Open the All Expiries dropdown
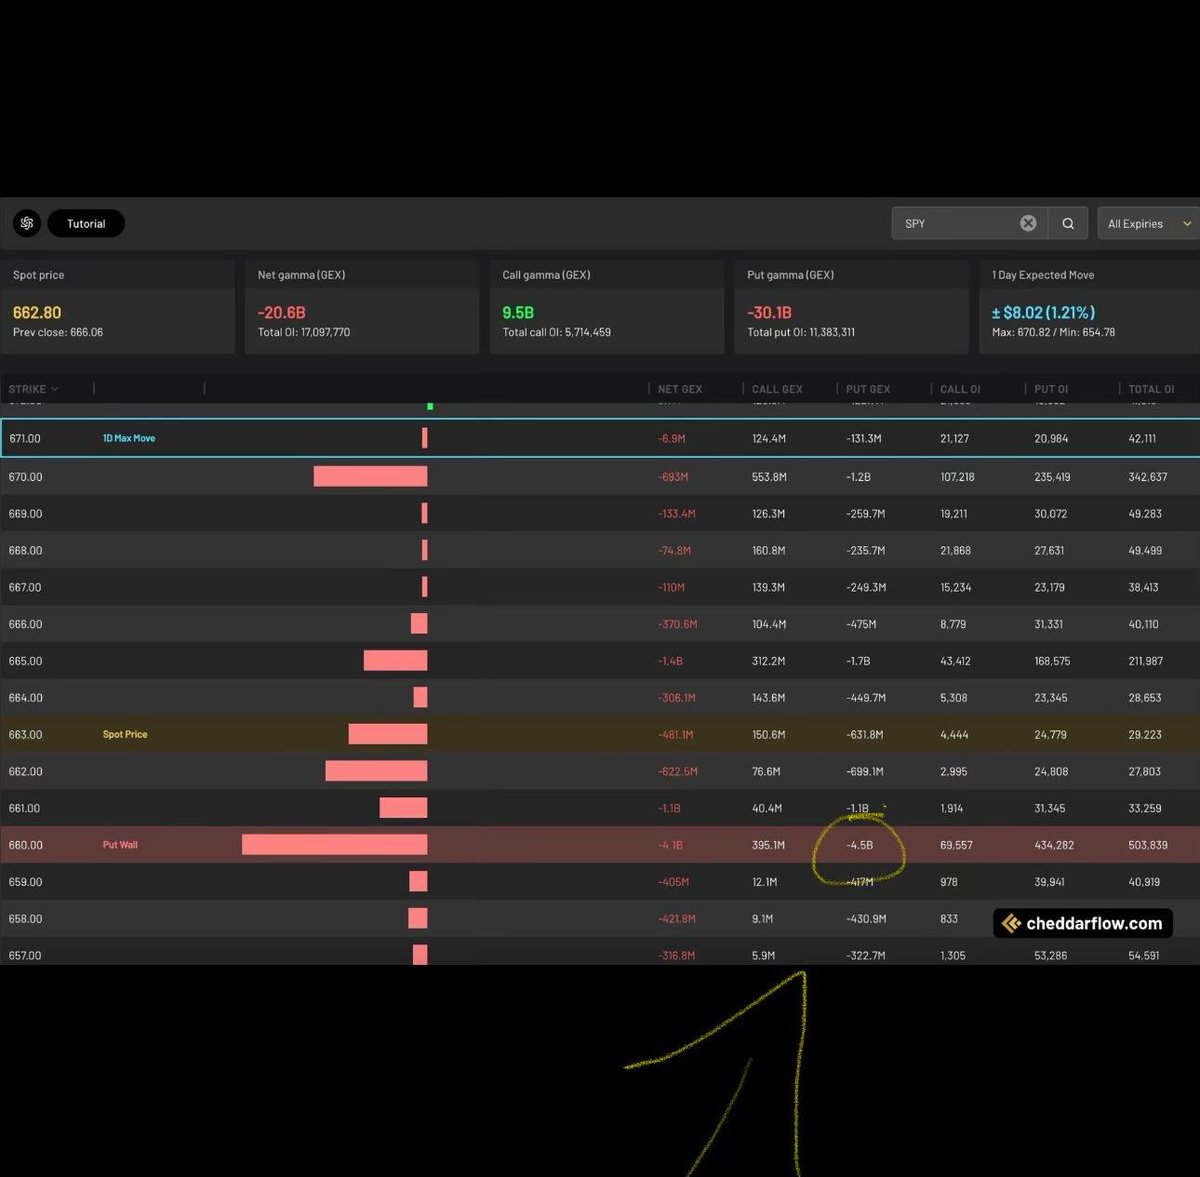 [1148, 223]
